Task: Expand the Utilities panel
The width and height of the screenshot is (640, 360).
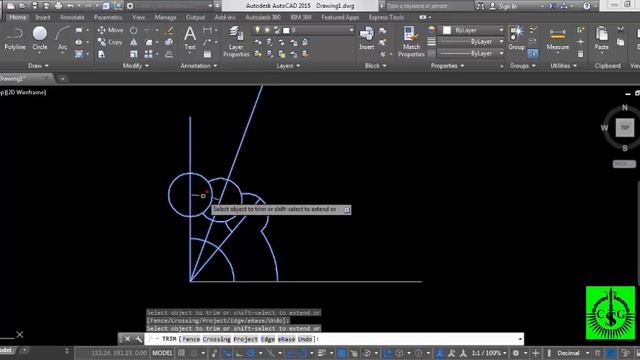Action: (x=563, y=66)
